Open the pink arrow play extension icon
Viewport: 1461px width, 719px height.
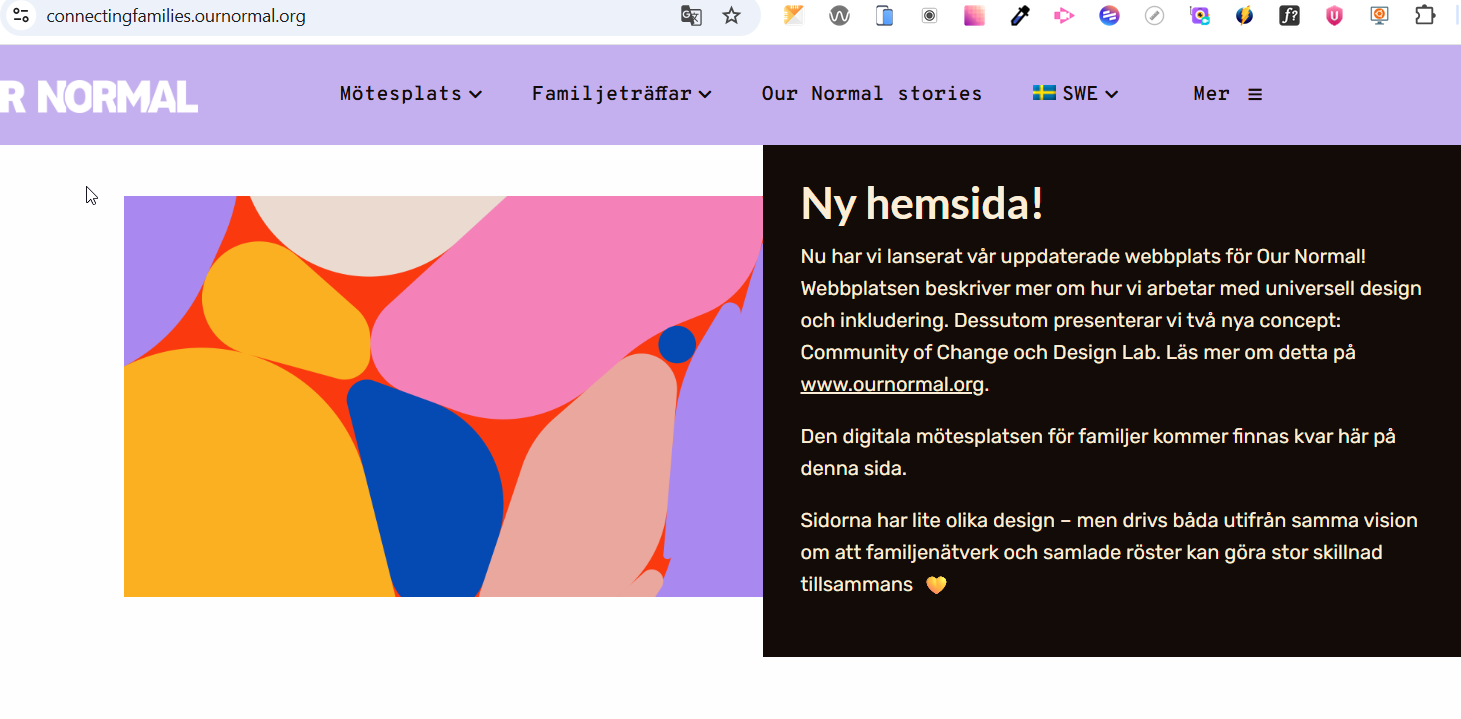click(1064, 16)
